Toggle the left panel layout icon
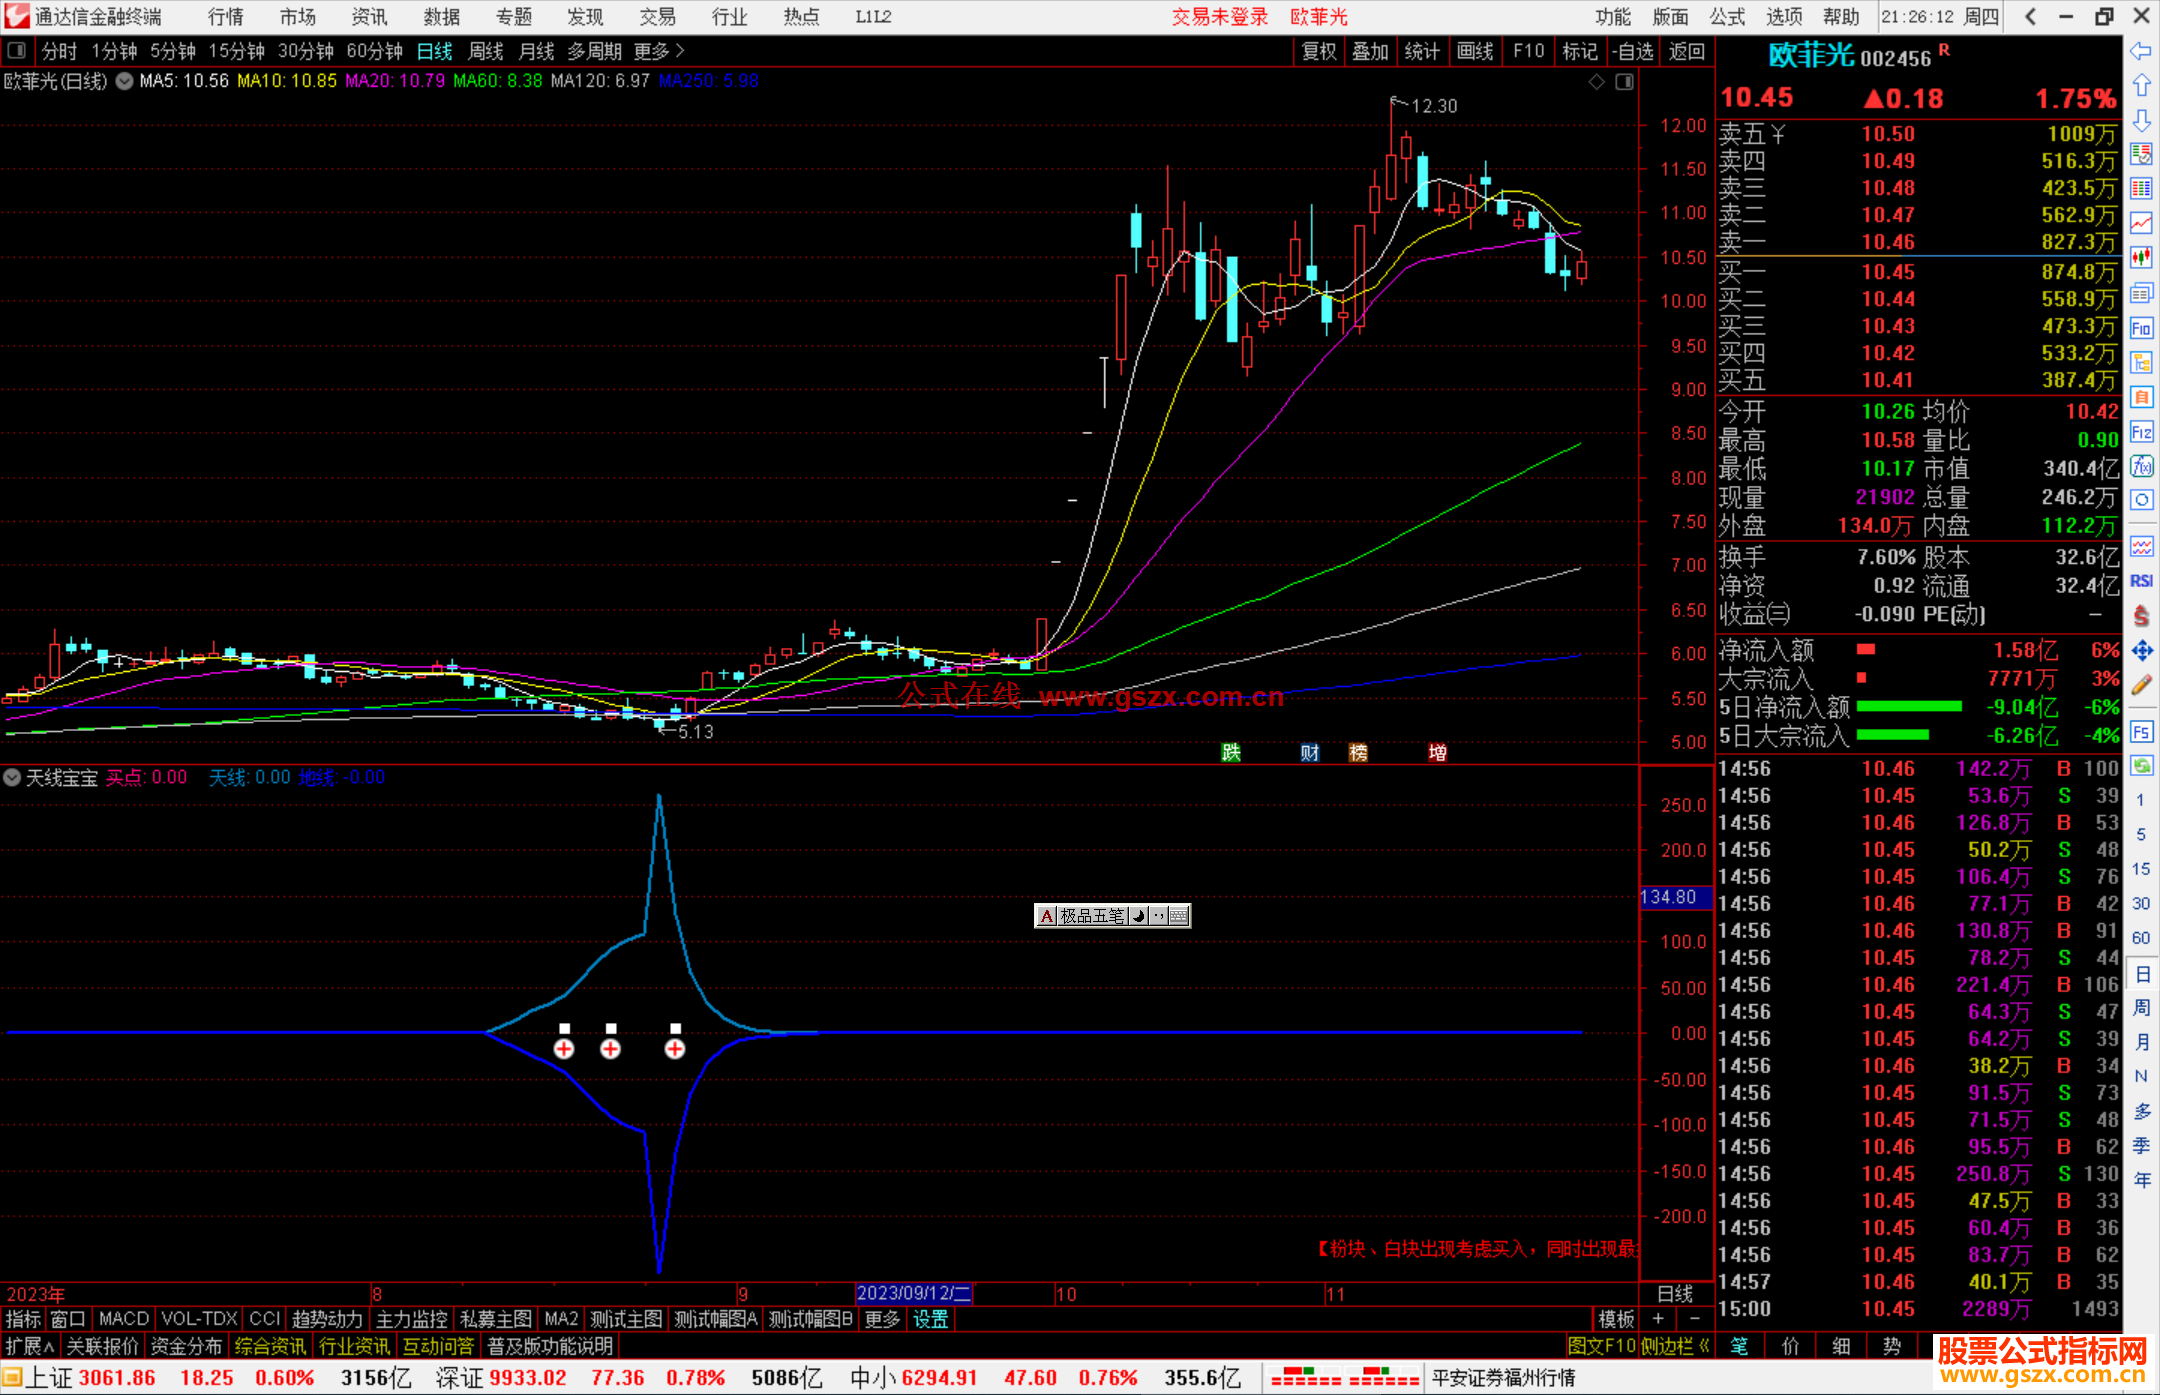 (x=17, y=51)
